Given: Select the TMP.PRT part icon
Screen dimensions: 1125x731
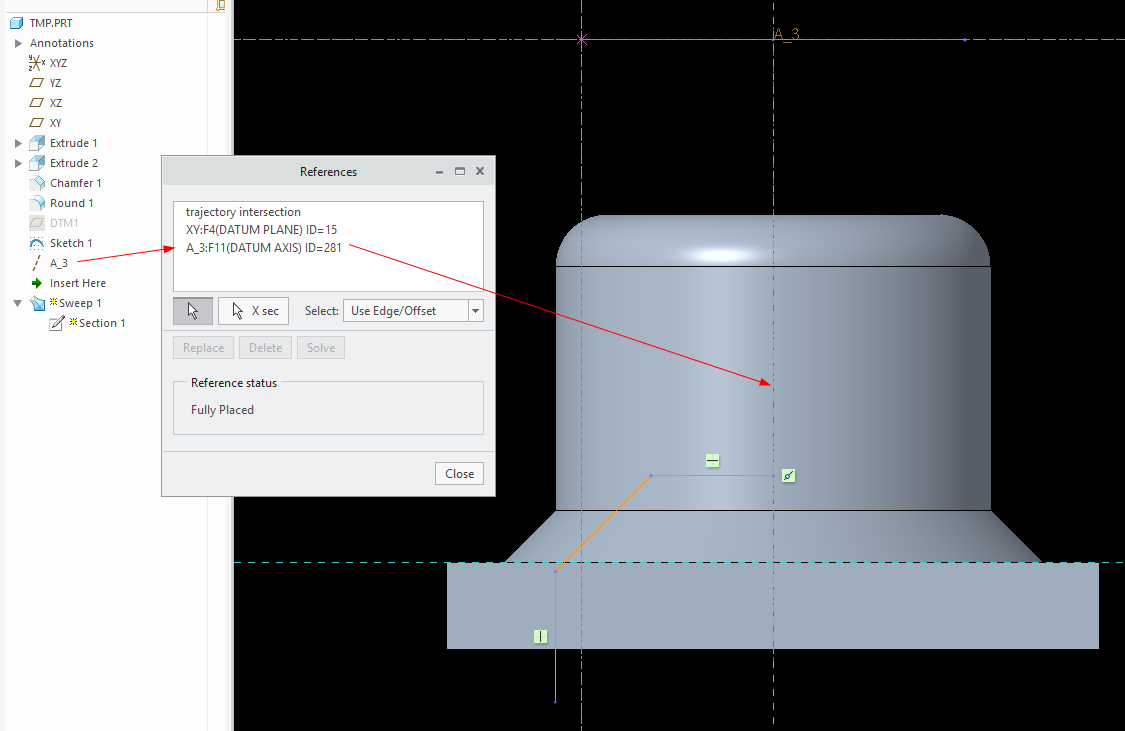Looking at the screenshot, I should point(16,22).
